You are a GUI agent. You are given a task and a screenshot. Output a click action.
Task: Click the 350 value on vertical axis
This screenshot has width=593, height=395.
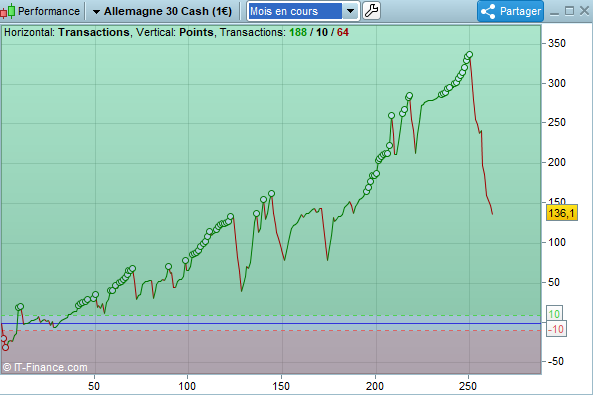(557, 43)
